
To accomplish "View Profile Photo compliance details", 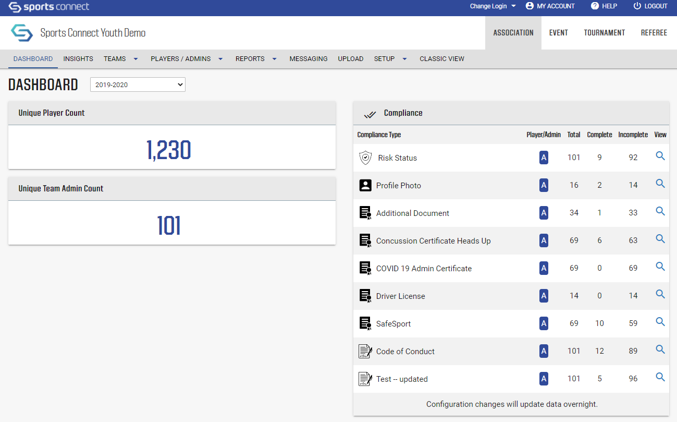I will (x=660, y=184).
